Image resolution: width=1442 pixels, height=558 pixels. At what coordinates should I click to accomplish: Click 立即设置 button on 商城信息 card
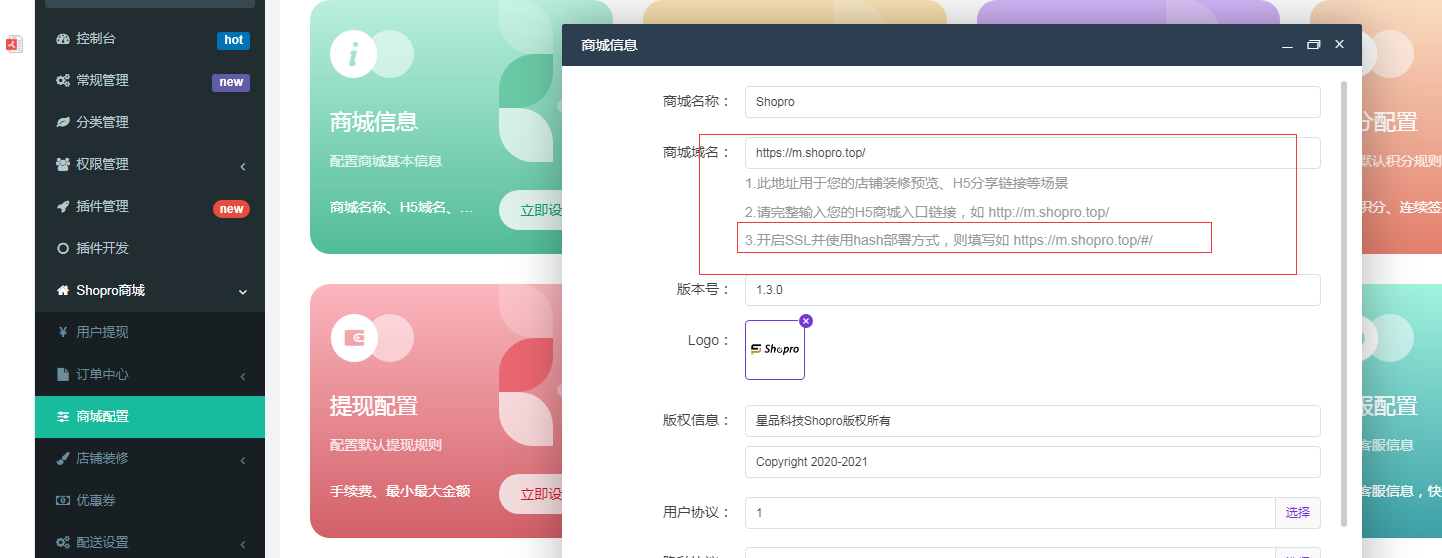tap(531, 210)
